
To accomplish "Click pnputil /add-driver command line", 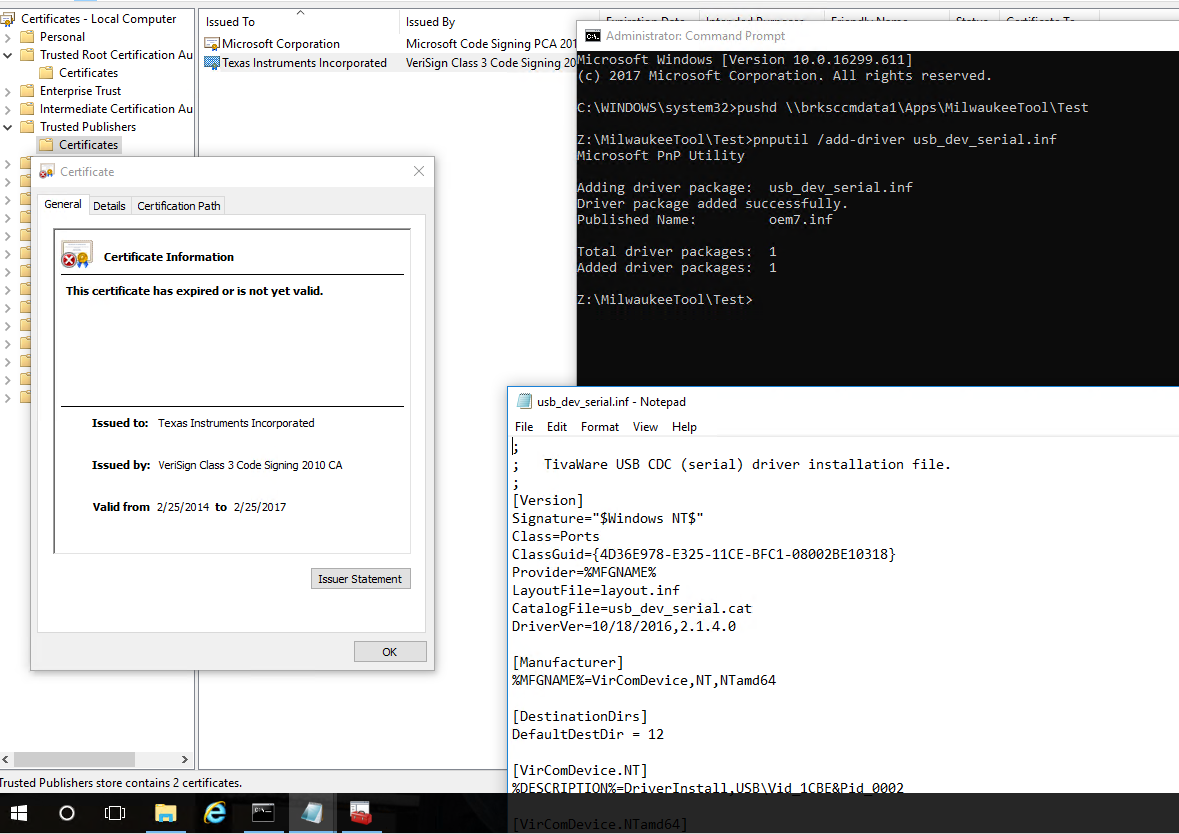I will [x=817, y=139].
